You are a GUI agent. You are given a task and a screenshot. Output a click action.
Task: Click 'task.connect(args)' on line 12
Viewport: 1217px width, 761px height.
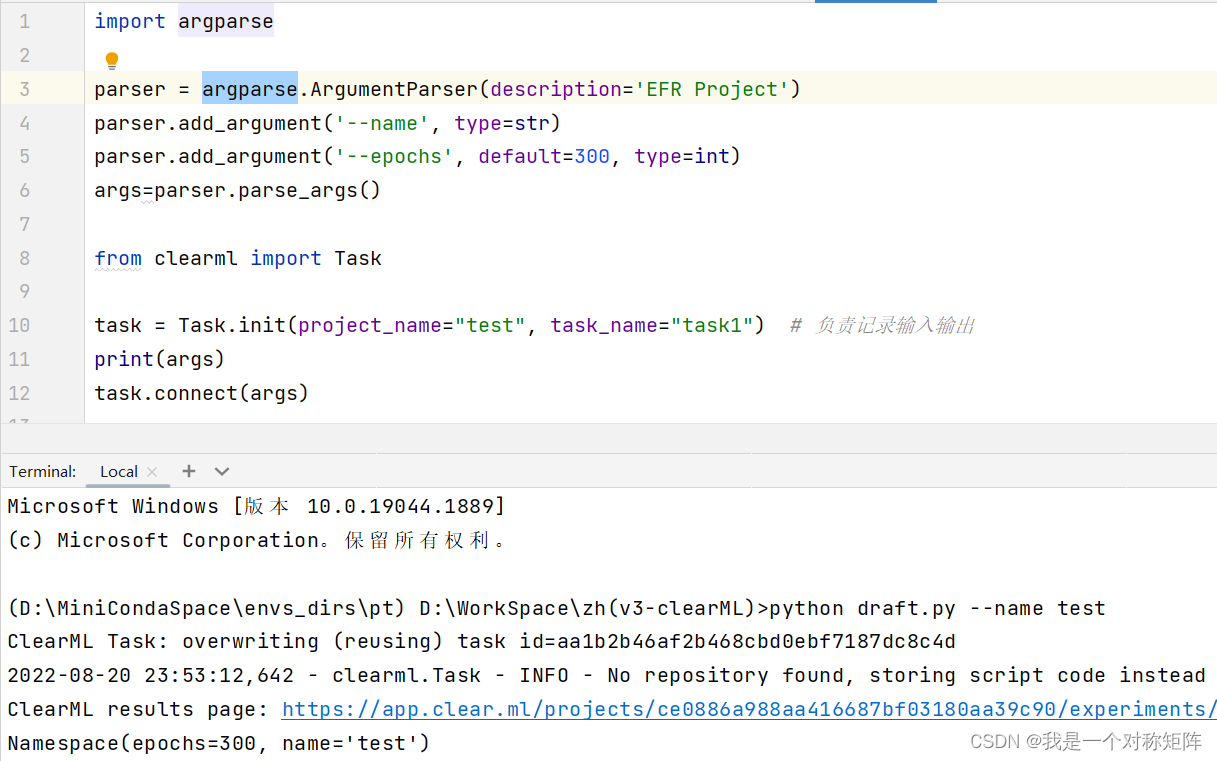coord(202,393)
